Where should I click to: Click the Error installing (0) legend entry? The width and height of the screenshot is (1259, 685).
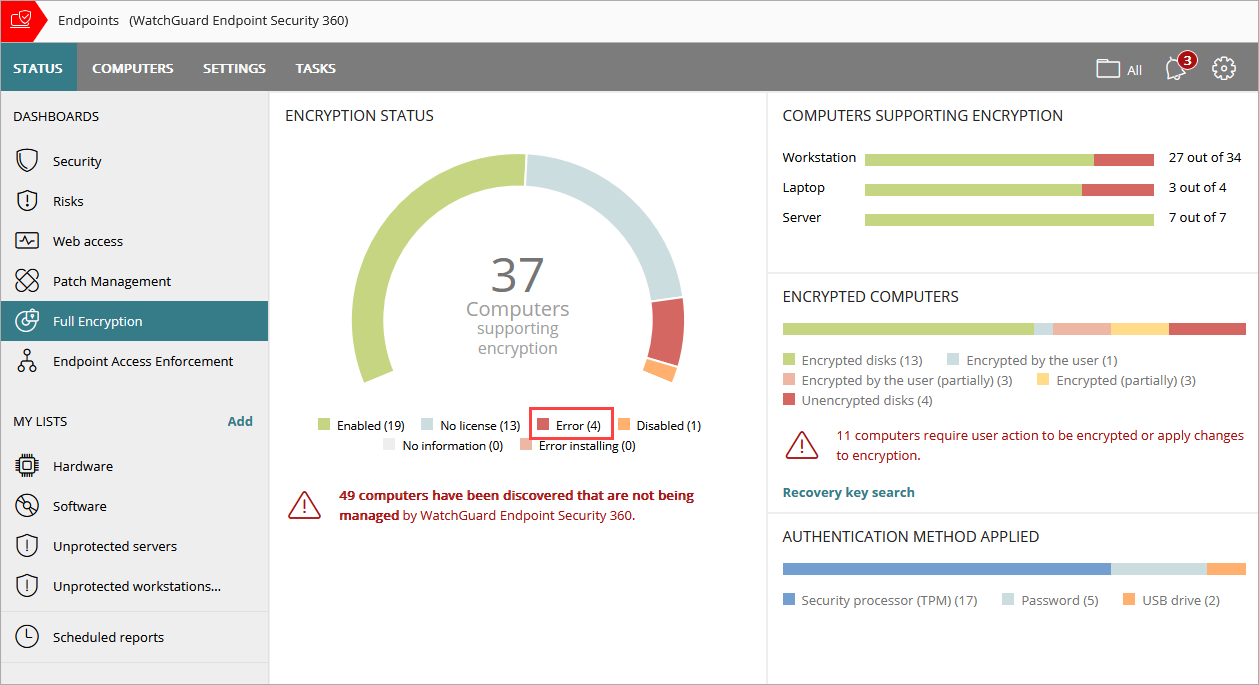click(578, 445)
